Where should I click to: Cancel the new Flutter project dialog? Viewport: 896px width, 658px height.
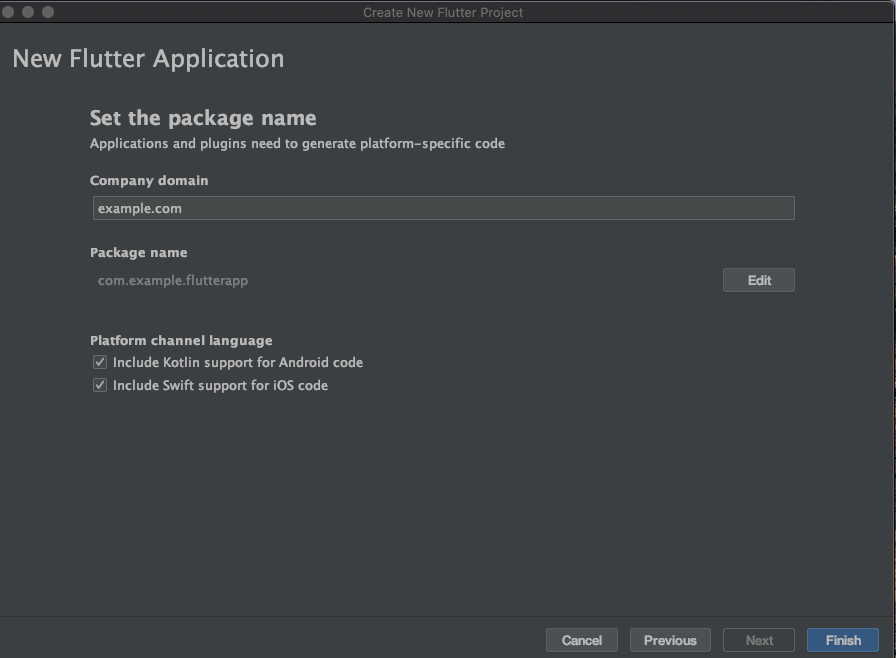click(x=581, y=640)
